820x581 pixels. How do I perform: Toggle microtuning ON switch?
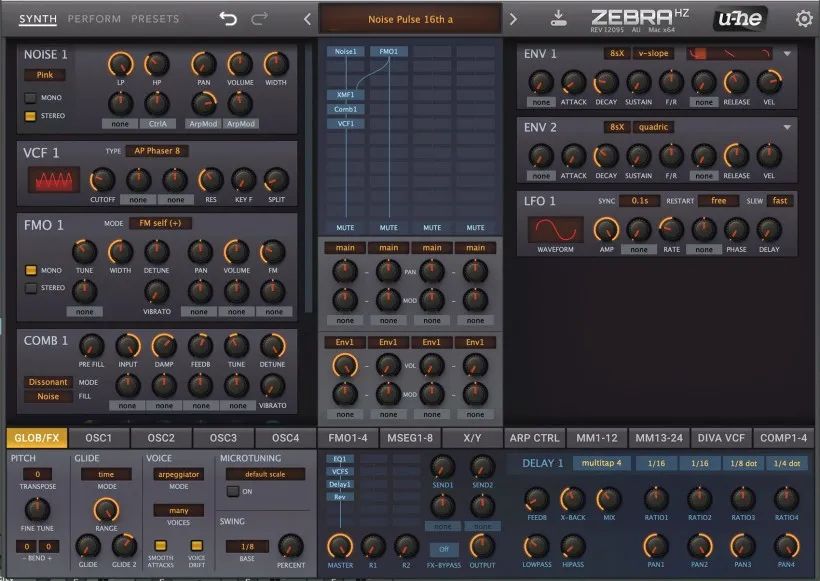pyautogui.click(x=233, y=492)
